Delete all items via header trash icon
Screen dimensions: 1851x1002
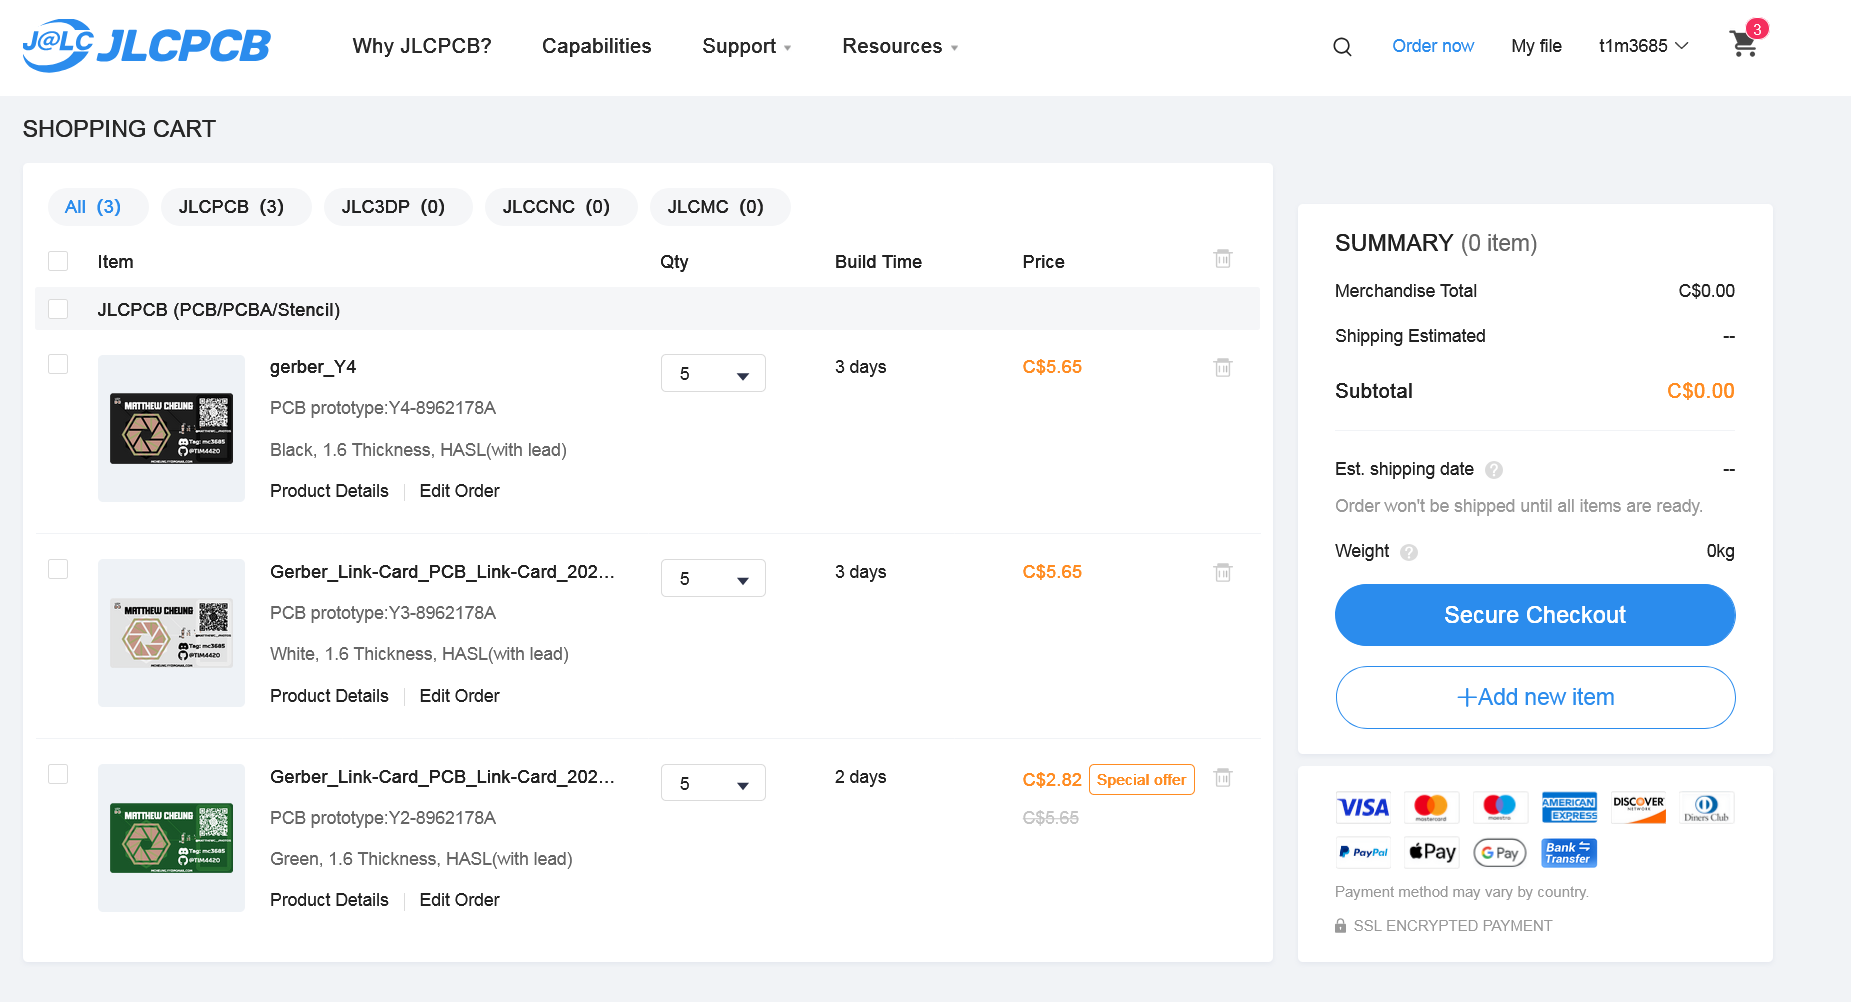[1222, 259]
